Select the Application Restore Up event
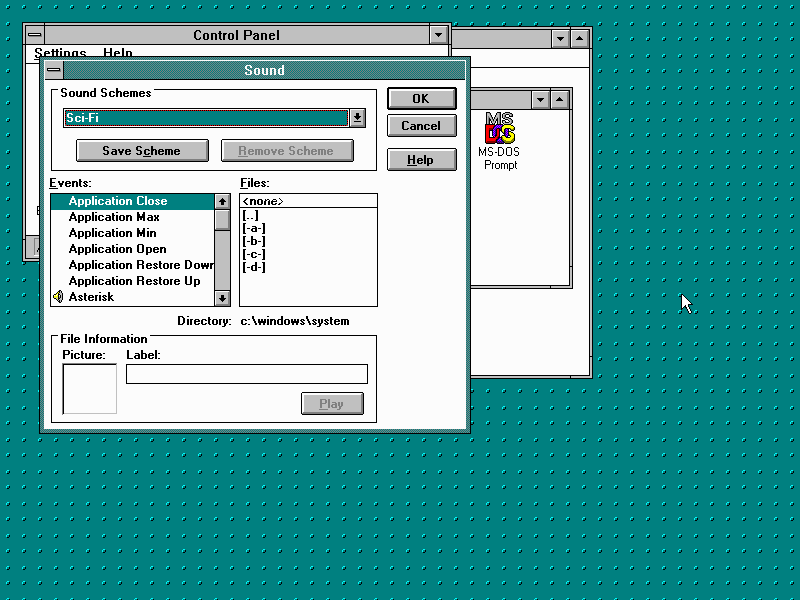The height and width of the screenshot is (600, 800). pos(134,281)
